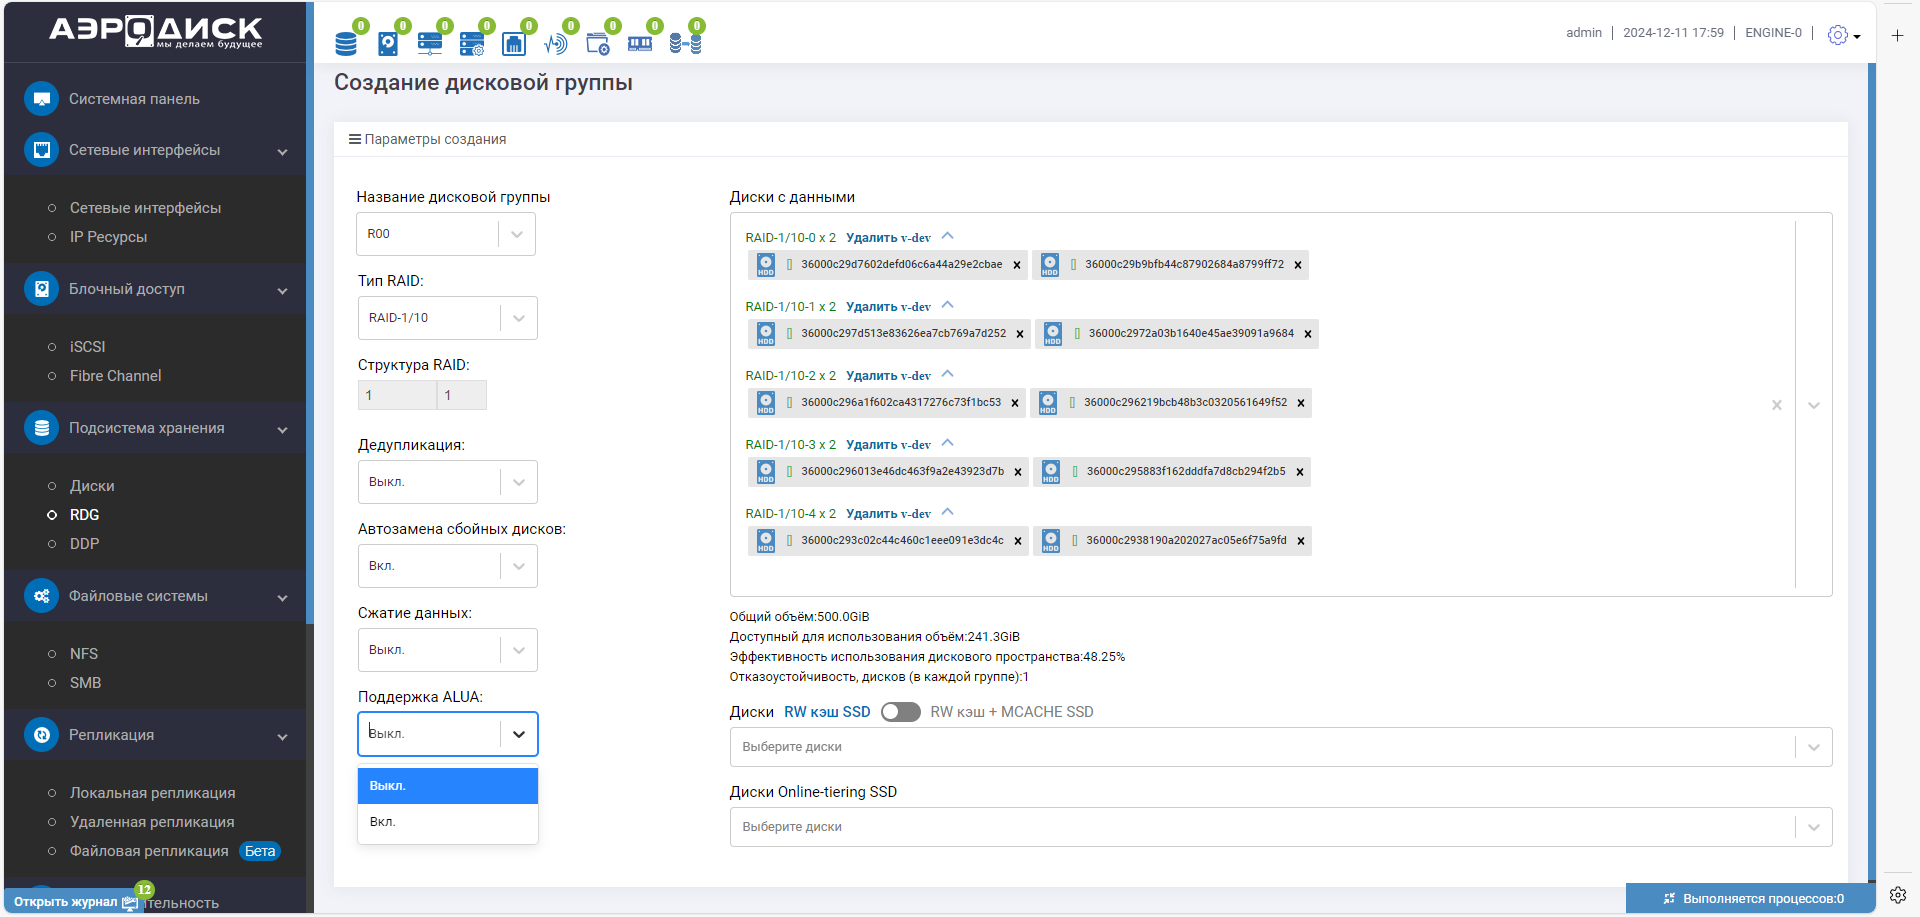The width and height of the screenshot is (1920, 917).
Task: Open the settings gear menu near ENGINE-0
Action: click(1843, 35)
